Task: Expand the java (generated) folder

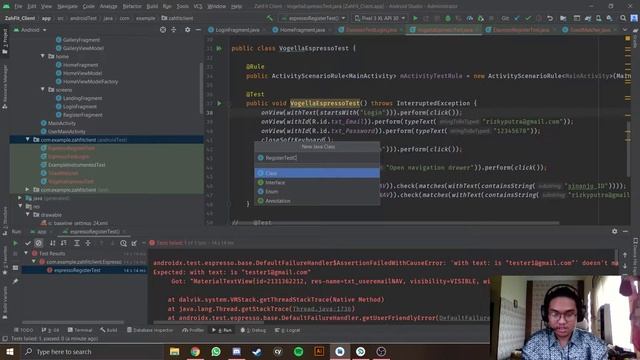Action: tap(20, 198)
